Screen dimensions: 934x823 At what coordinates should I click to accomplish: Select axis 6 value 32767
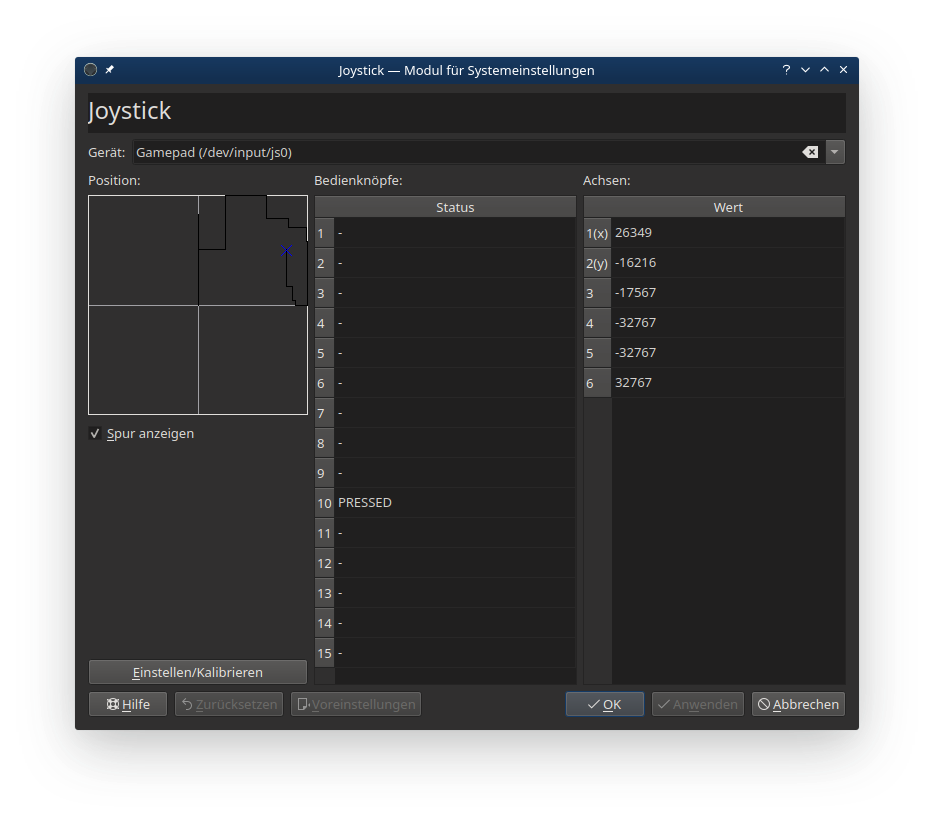point(728,383)
